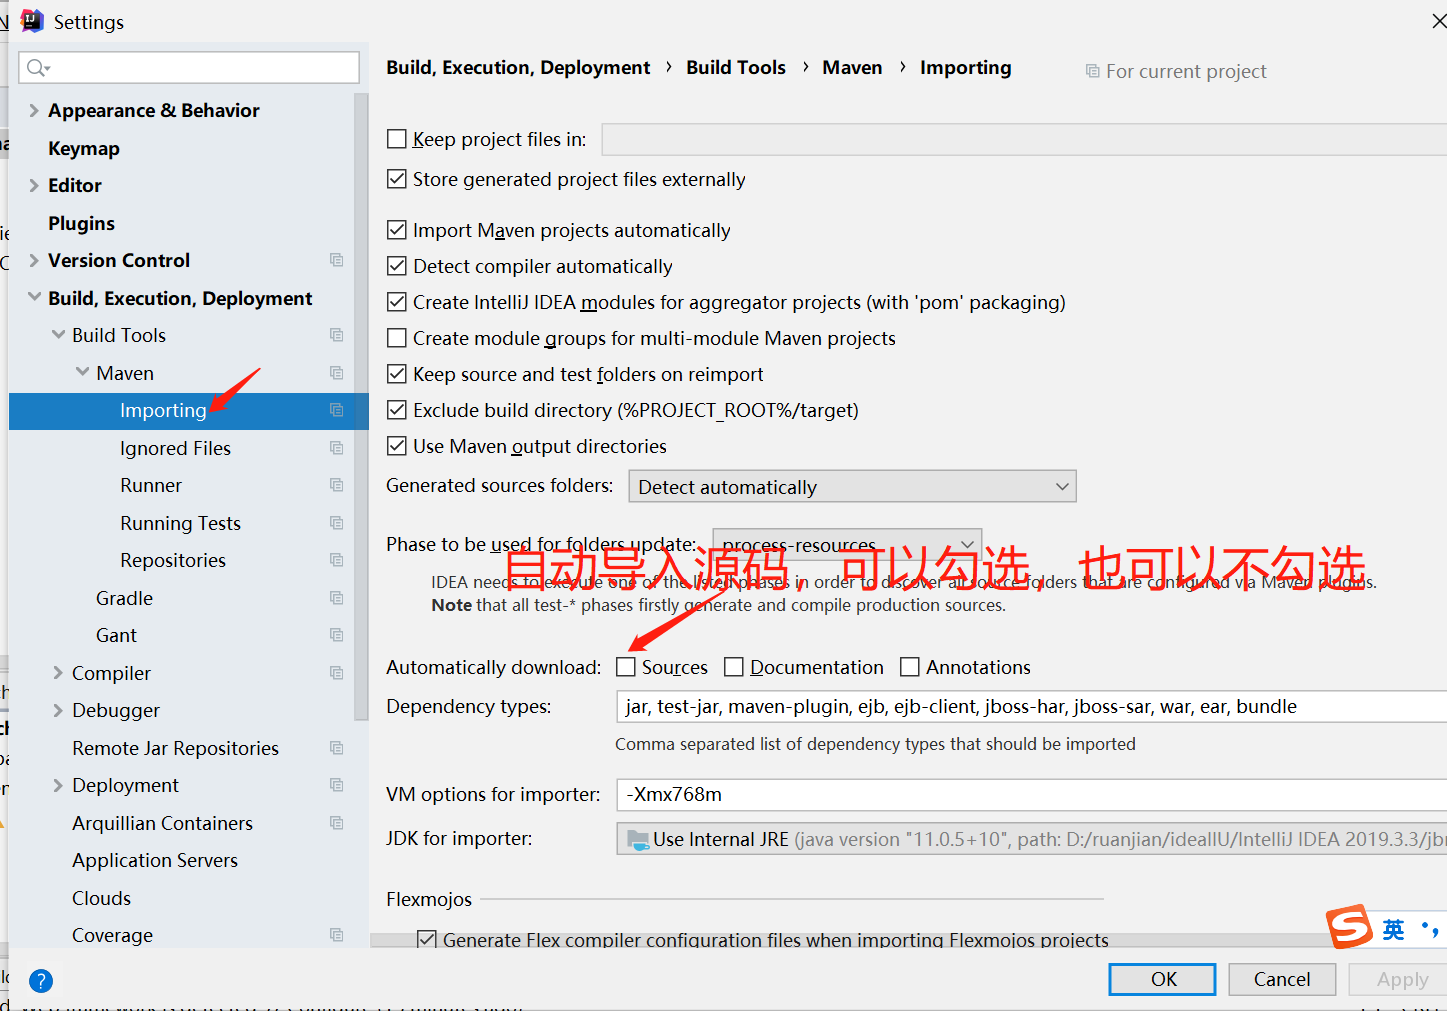Click the folder icon in JDK for importer

click(x=637, y=839)
